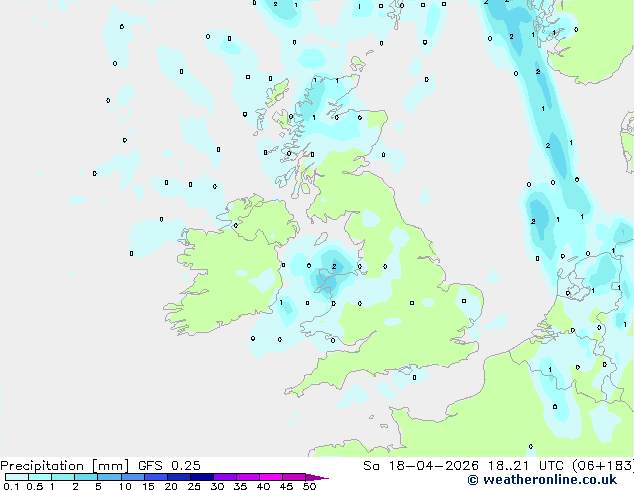Click the 'GFS 0.25' model label

point(169,466)
